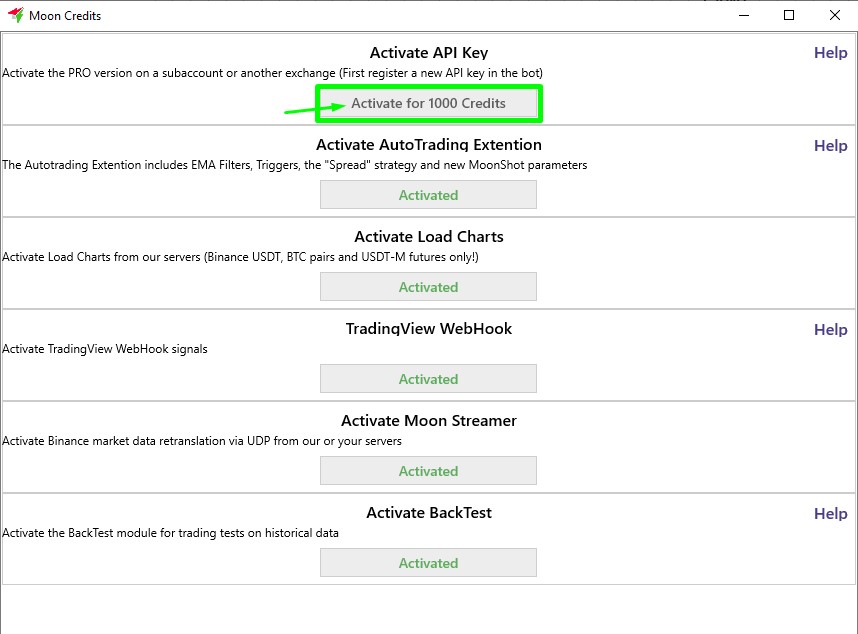
Task: Click Activated button under TradingView WebHook
Action: pos(428,379)
